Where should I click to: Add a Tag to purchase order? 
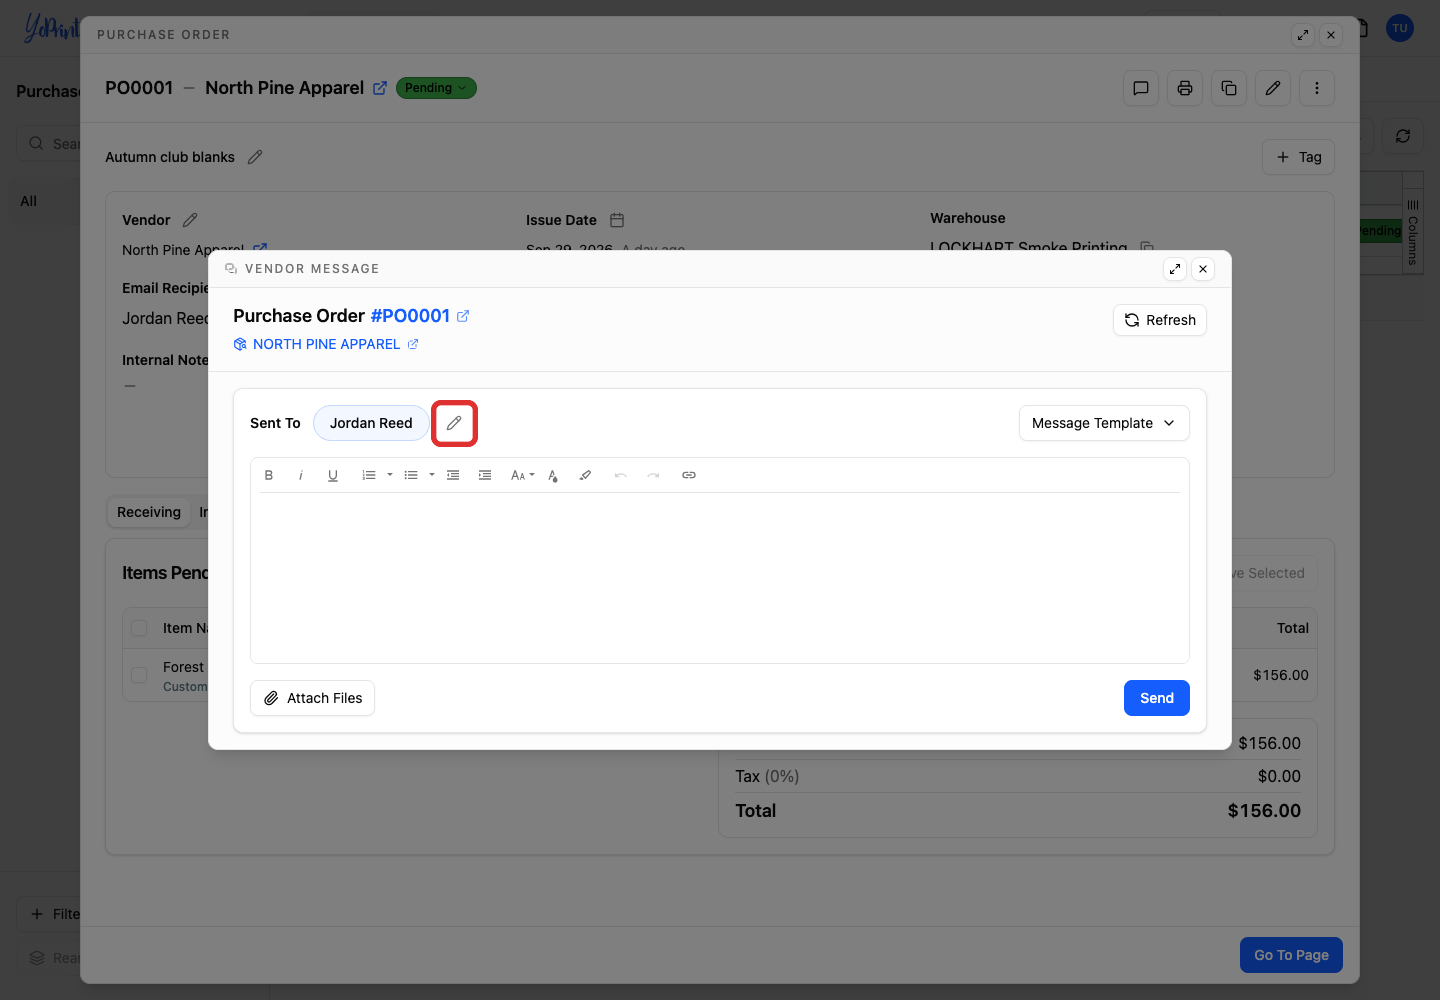(x=1298, y=157)
